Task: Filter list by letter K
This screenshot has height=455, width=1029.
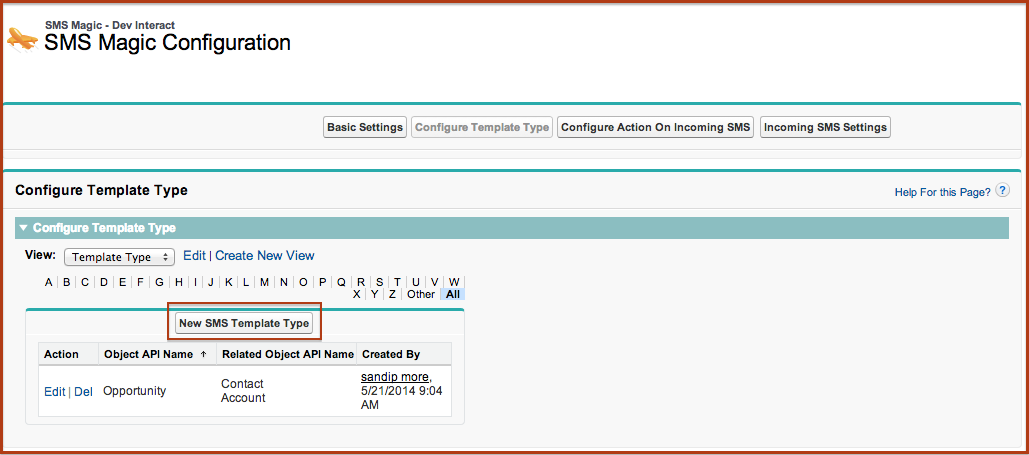Action: tap(228, 282)
